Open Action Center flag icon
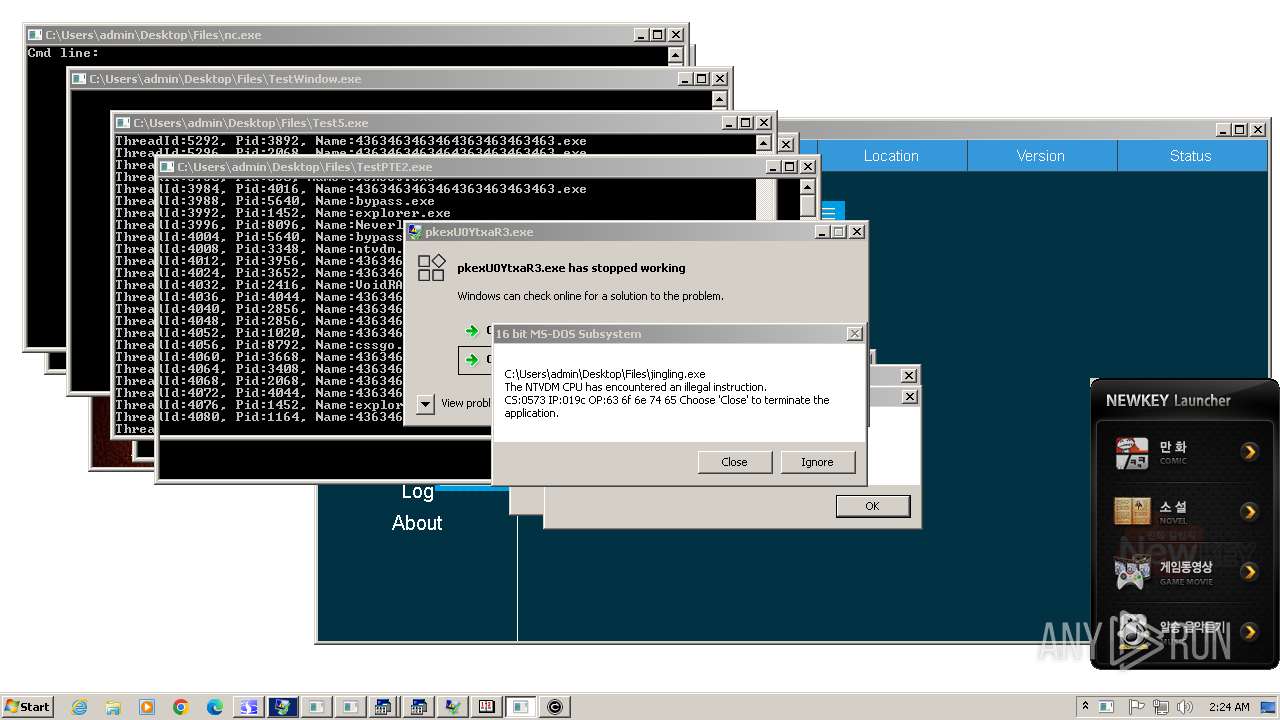The image size is (1280, 720). click(x=1137, y=707)
